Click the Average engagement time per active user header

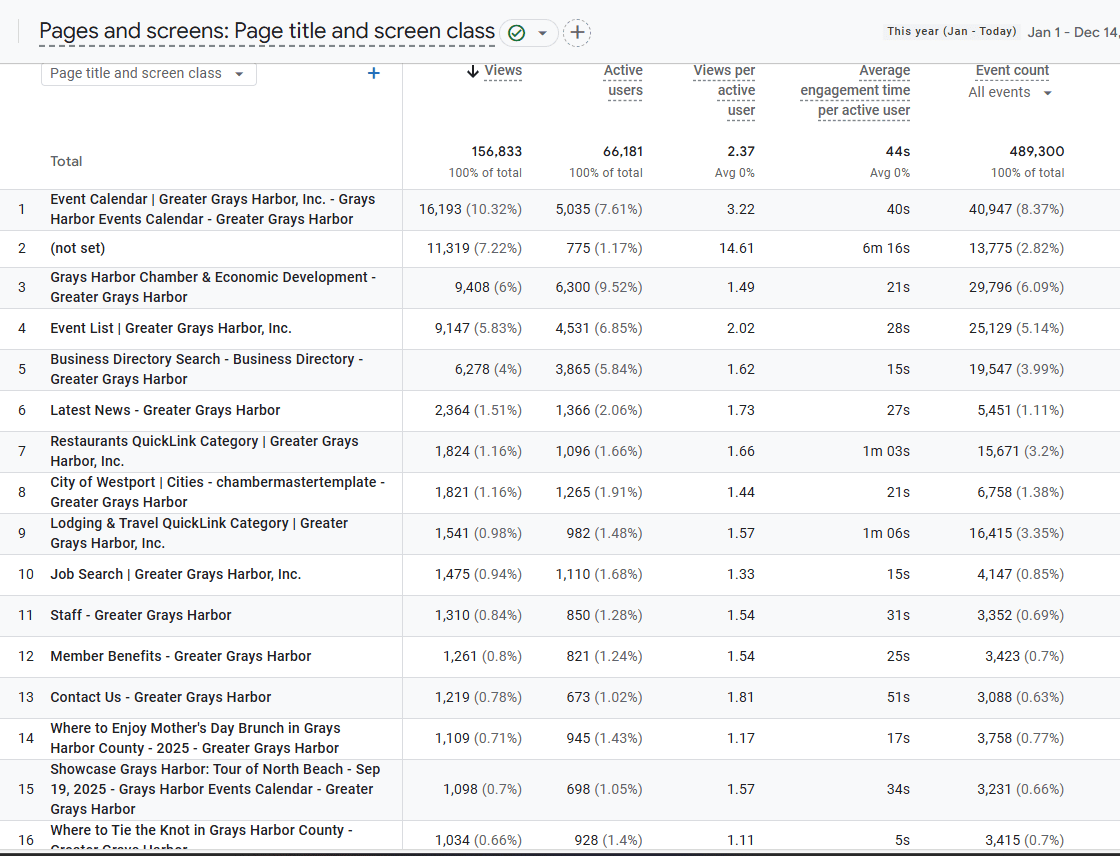(x=856, y=90)
